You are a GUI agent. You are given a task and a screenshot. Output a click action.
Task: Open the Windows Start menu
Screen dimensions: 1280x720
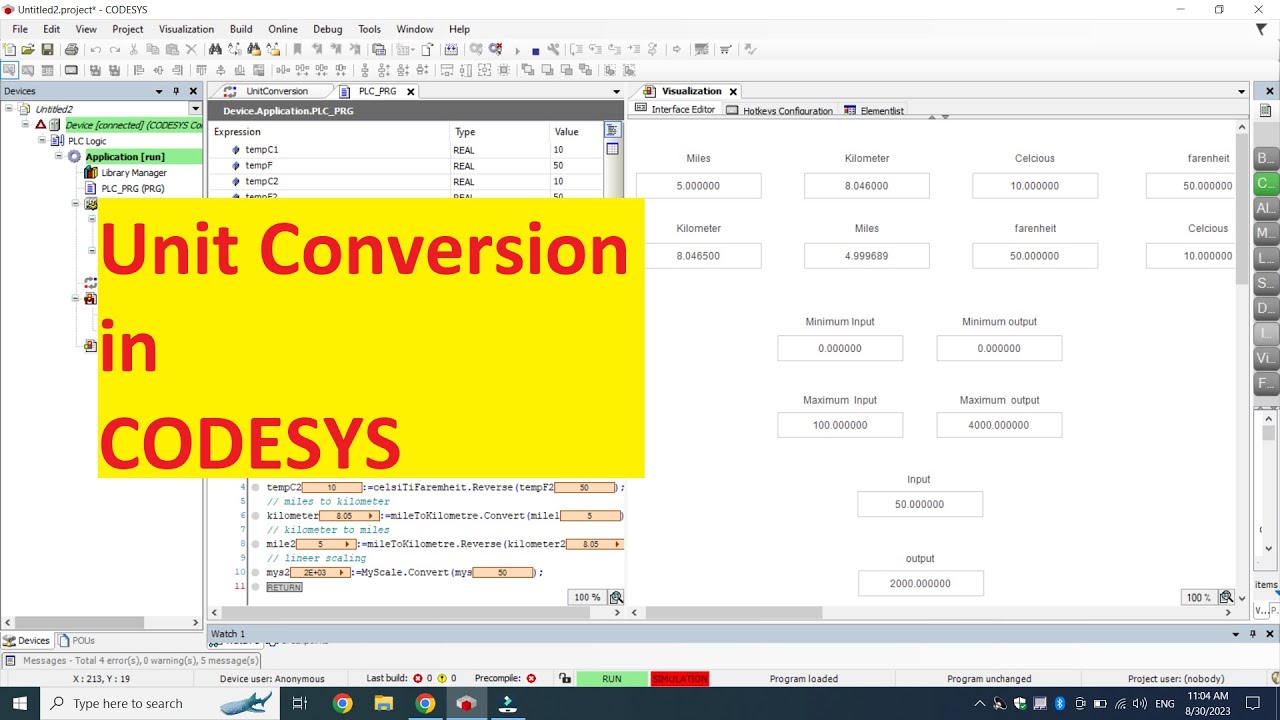pyautogui.click(x=20, y=703)
